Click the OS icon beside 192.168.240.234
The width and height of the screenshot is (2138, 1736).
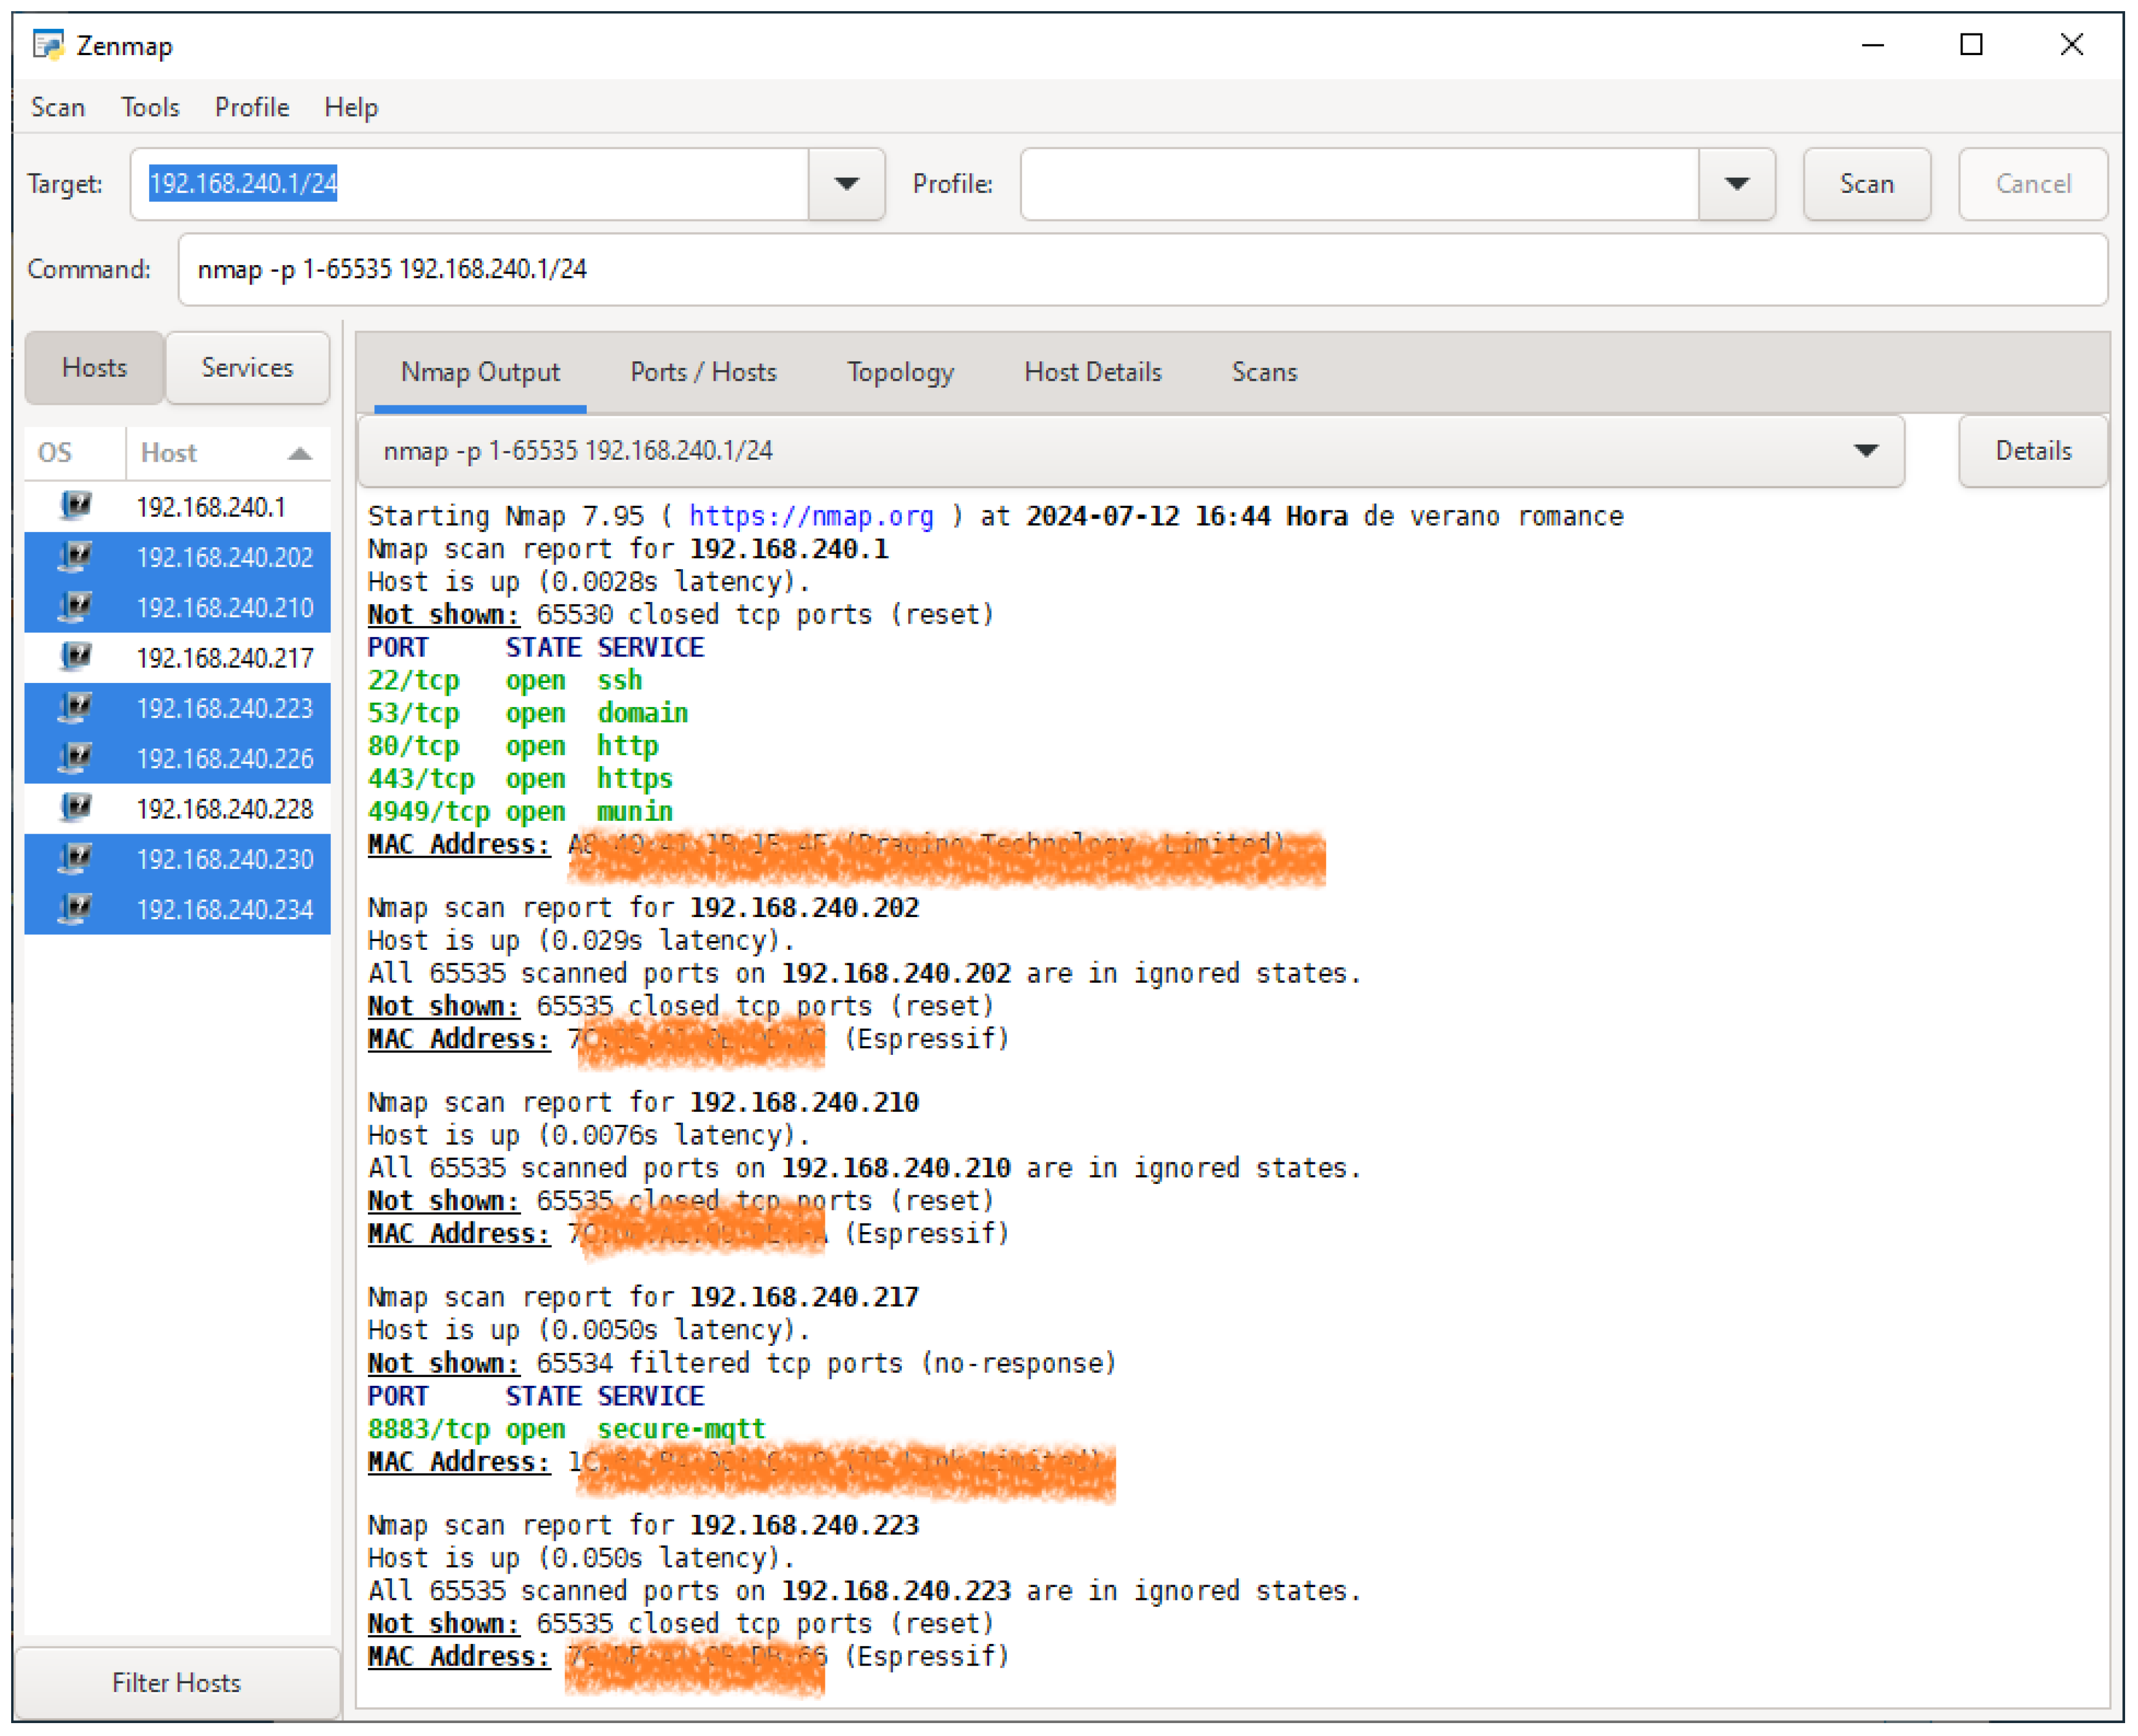(75, 908)
